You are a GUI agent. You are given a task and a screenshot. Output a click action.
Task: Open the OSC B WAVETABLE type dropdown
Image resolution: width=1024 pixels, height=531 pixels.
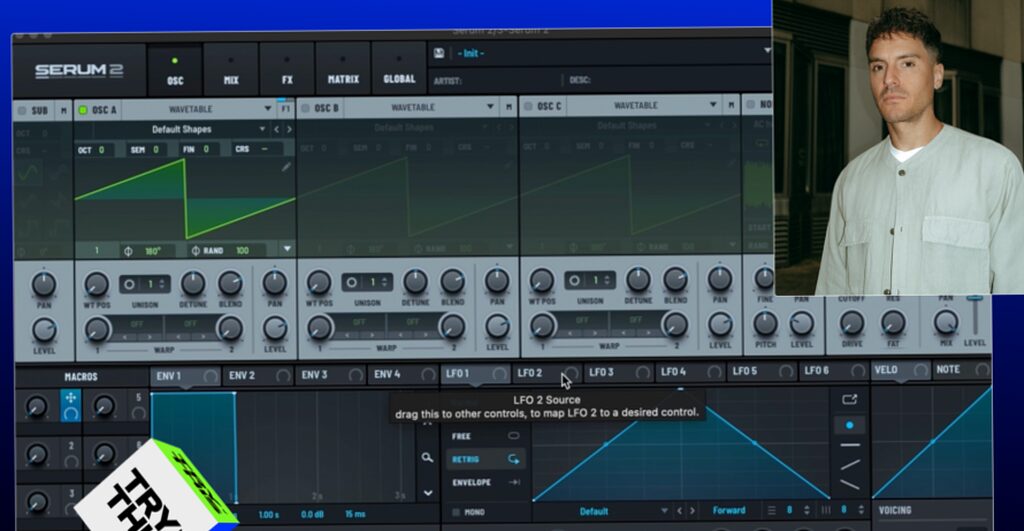coord(421,107)
